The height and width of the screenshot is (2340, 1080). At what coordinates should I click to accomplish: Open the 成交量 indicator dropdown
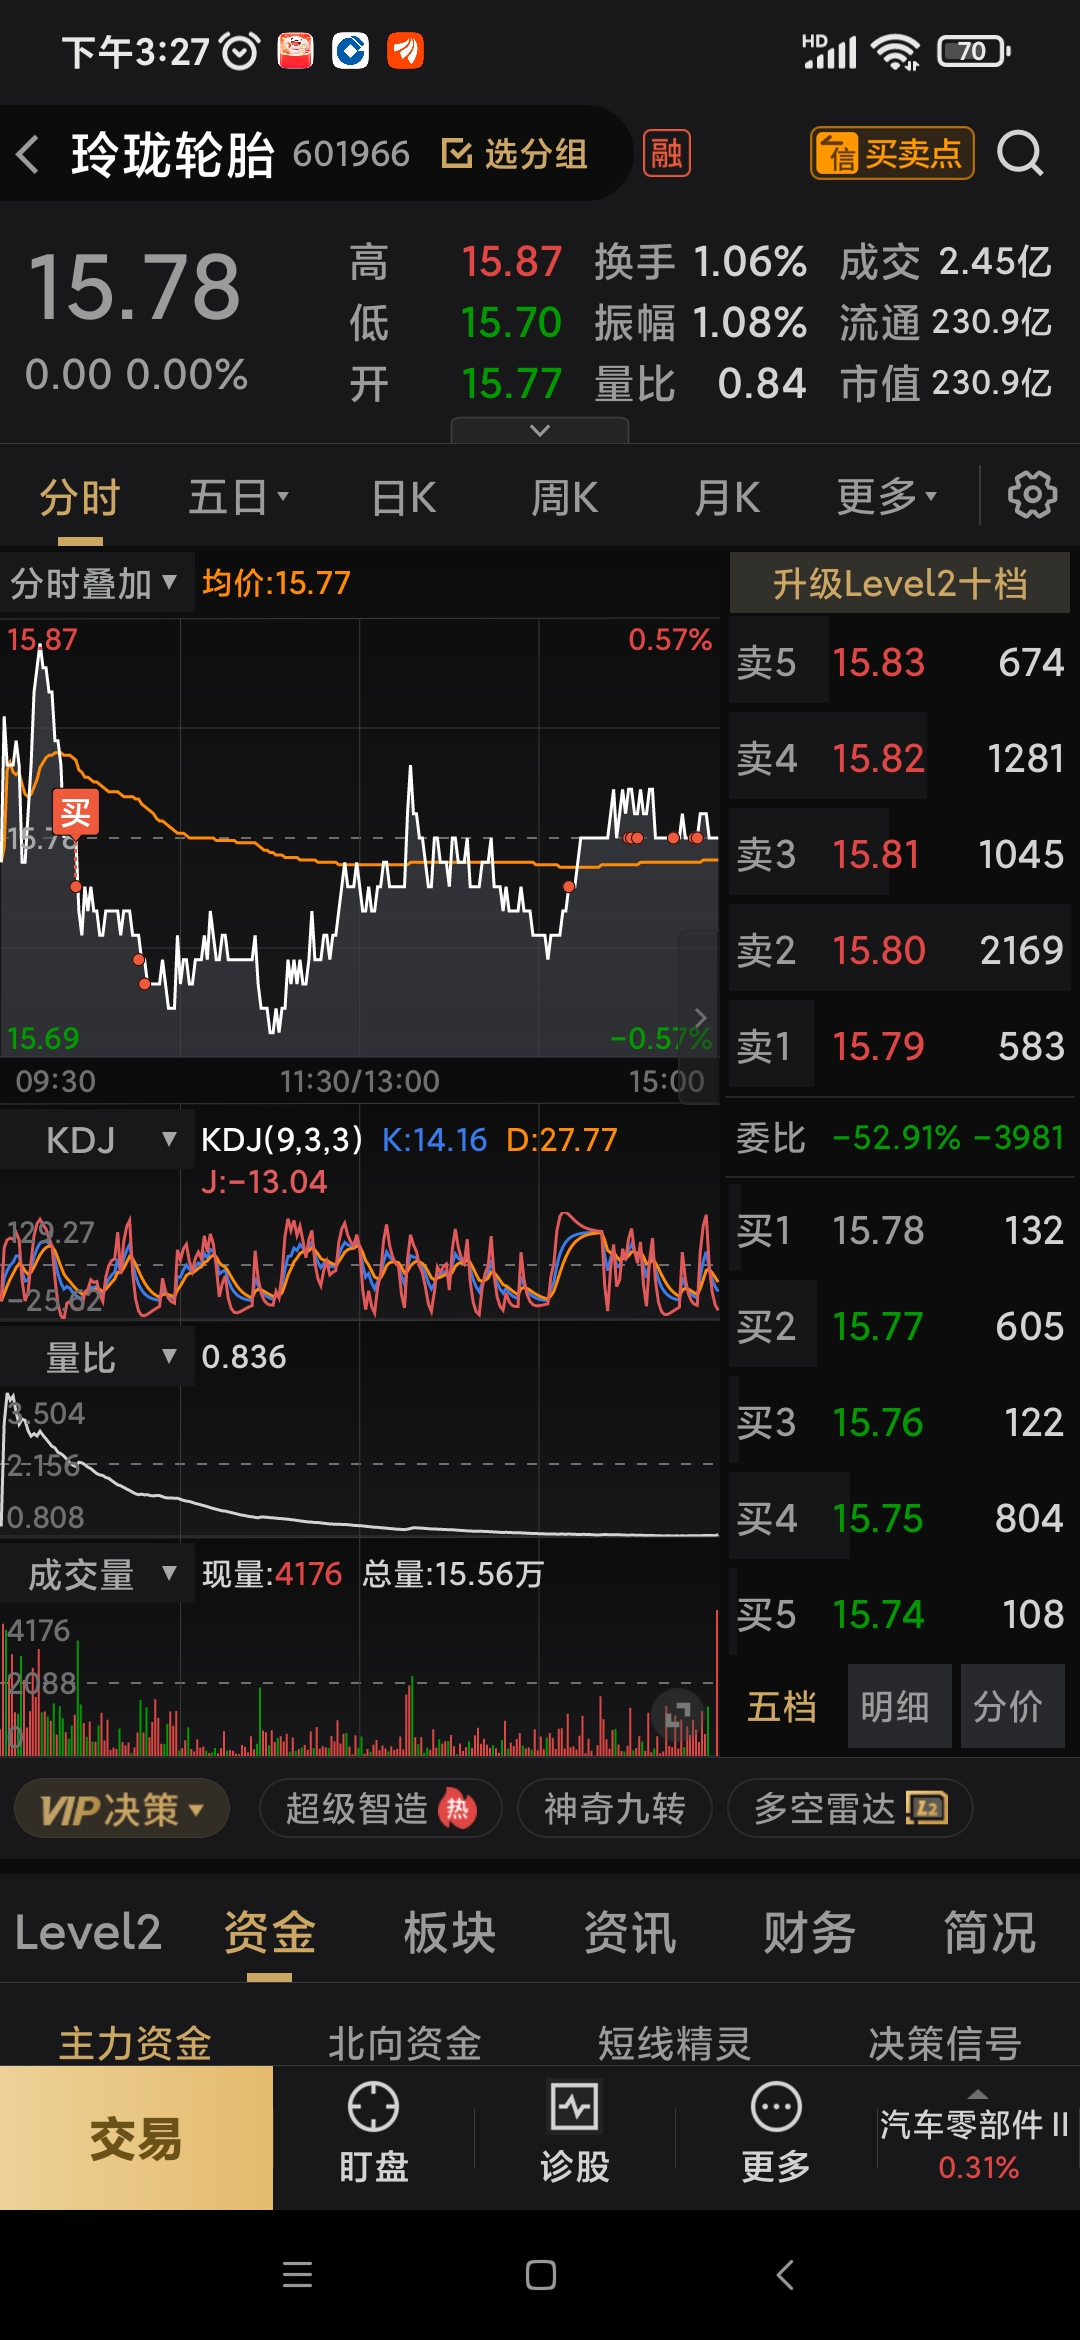point(95,1575)
